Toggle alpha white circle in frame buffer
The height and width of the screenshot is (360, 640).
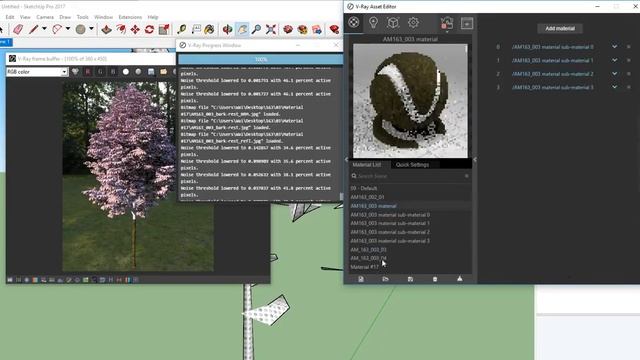tap(126, 72)
